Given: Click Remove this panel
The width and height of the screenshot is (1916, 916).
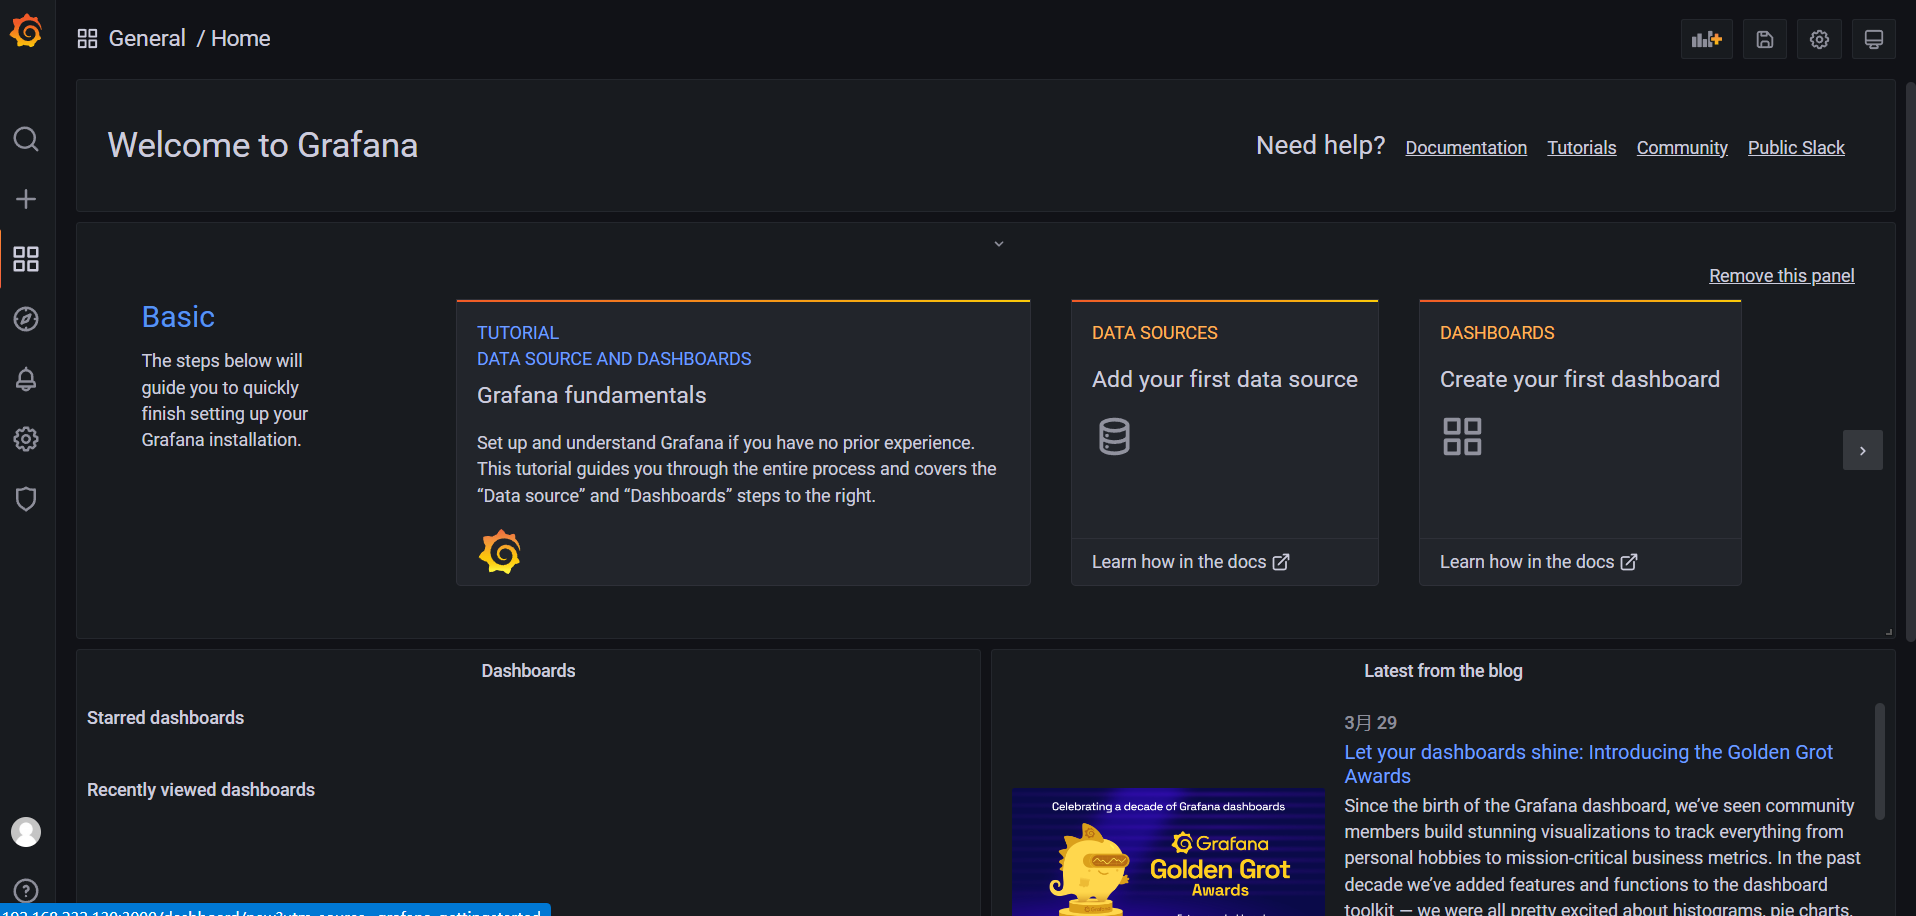Looking at the screenshot, I should click(1781, 276).
